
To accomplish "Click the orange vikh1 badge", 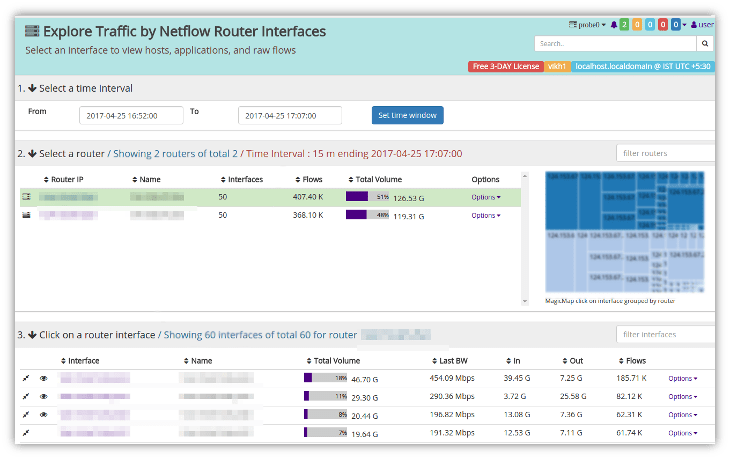I will pyautogui.click(x=557, y=67).
